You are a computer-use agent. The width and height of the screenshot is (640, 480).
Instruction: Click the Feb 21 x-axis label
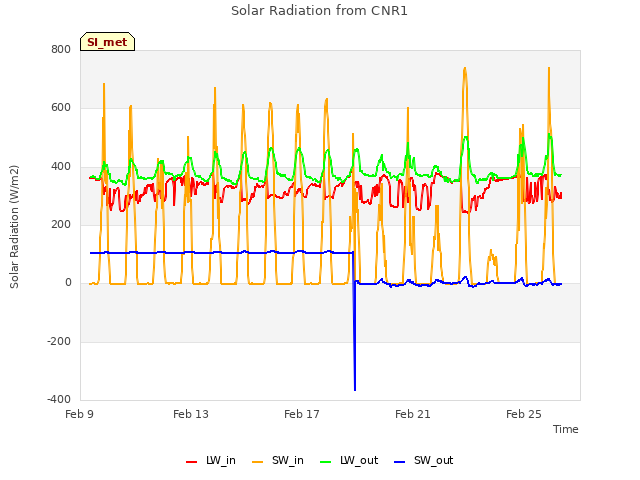coord(413,414)
